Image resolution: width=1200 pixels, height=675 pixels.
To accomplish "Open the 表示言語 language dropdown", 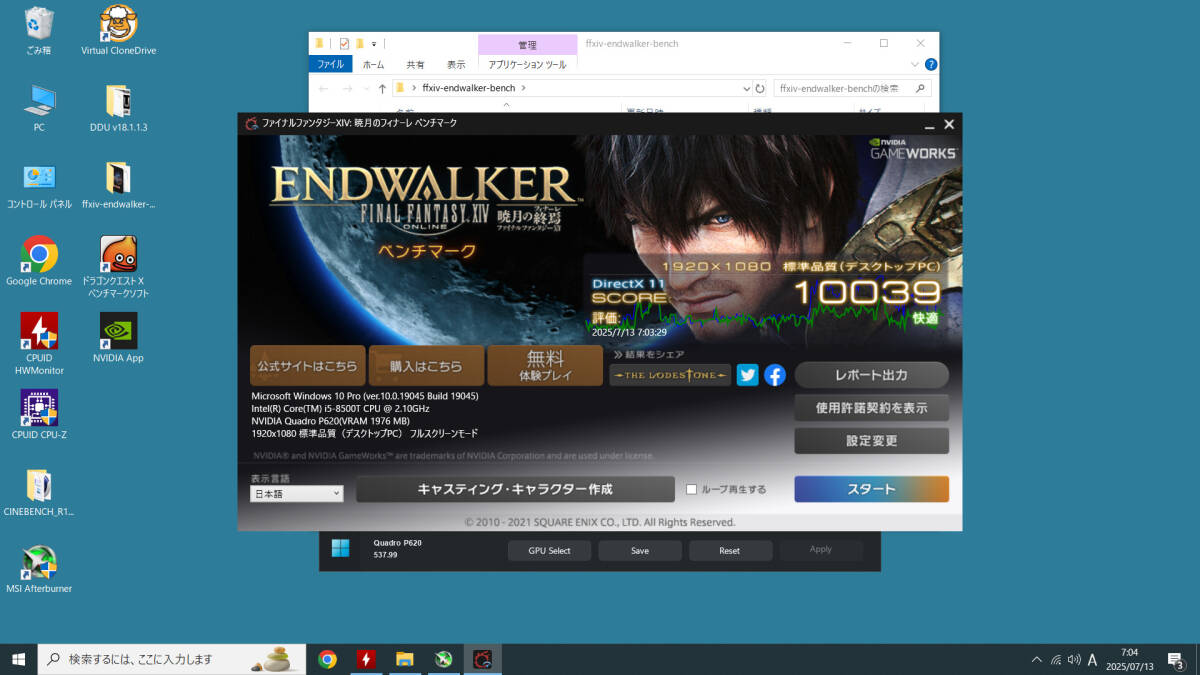I will [296, 494].
